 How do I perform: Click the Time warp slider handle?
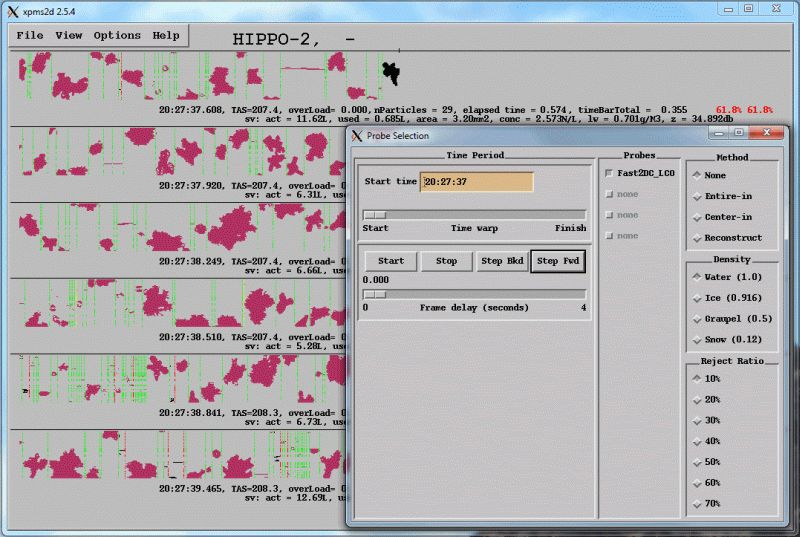pos(375,214)
